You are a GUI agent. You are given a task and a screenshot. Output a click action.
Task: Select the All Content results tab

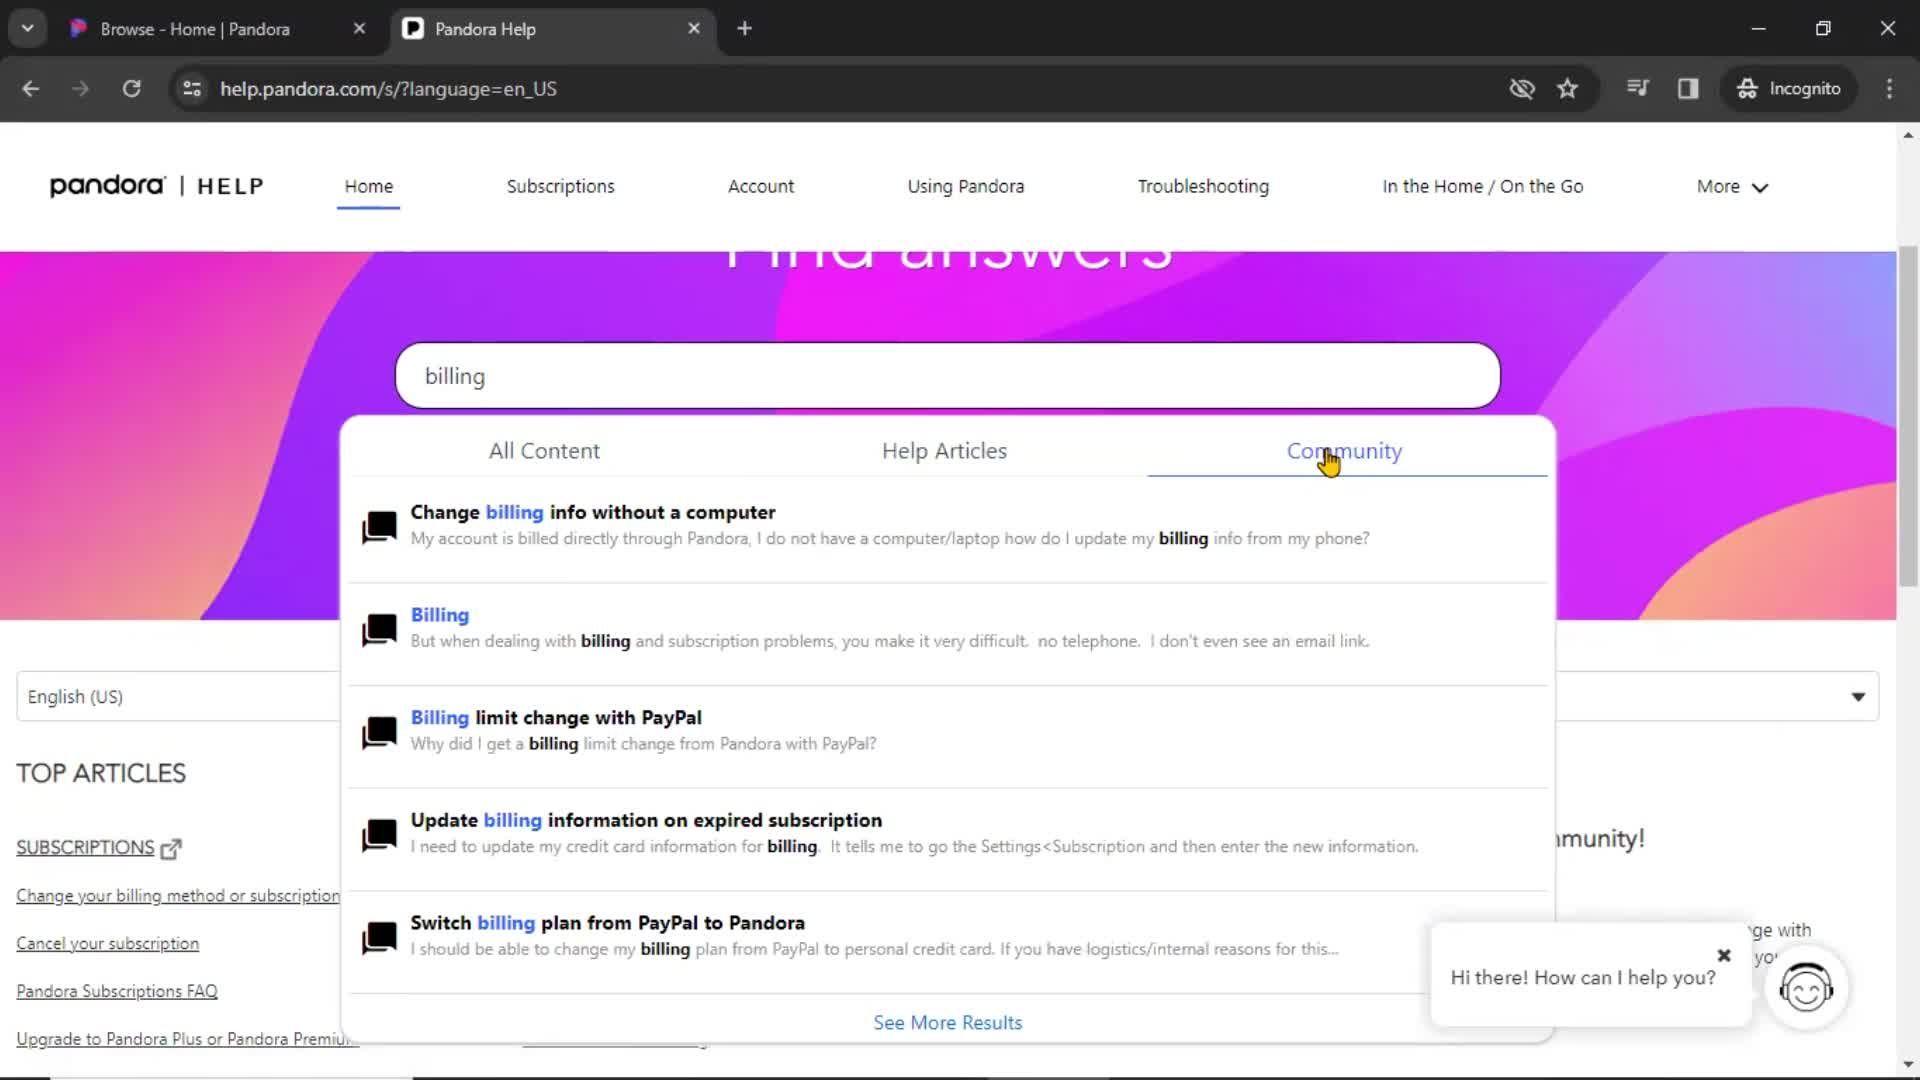[x=544, y=451]
